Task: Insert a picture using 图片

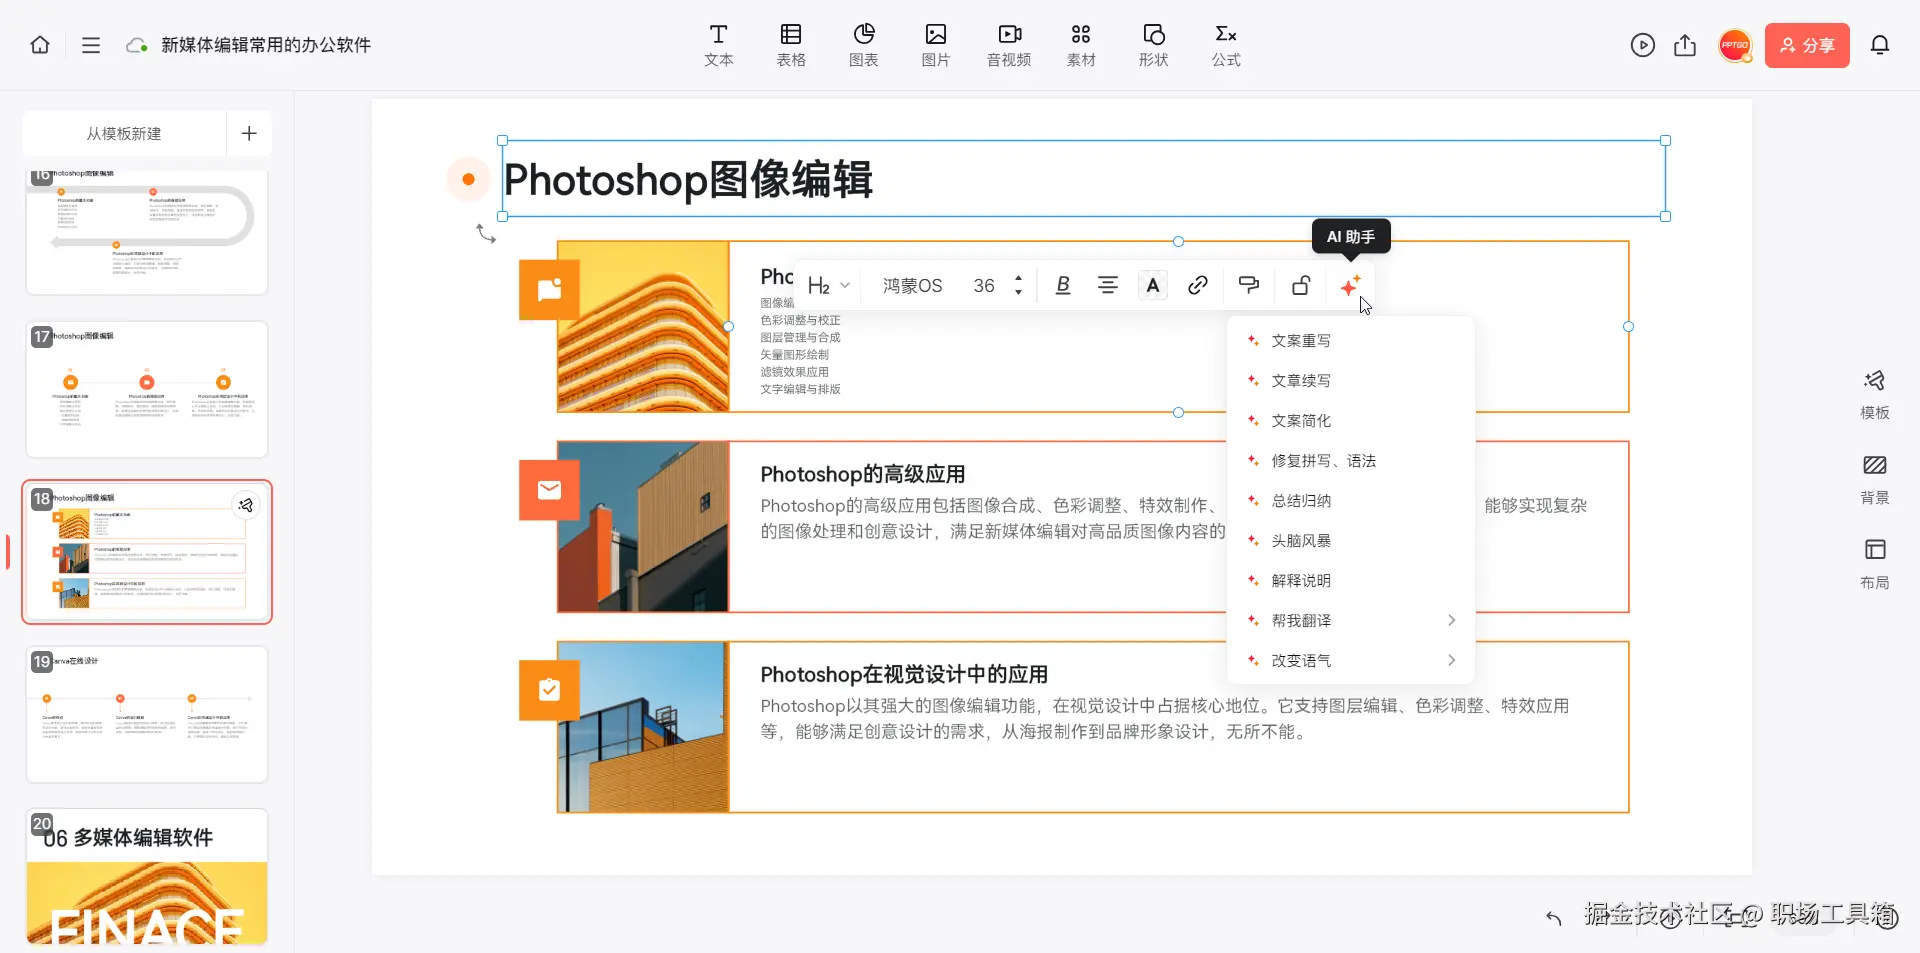Action: 936,45
